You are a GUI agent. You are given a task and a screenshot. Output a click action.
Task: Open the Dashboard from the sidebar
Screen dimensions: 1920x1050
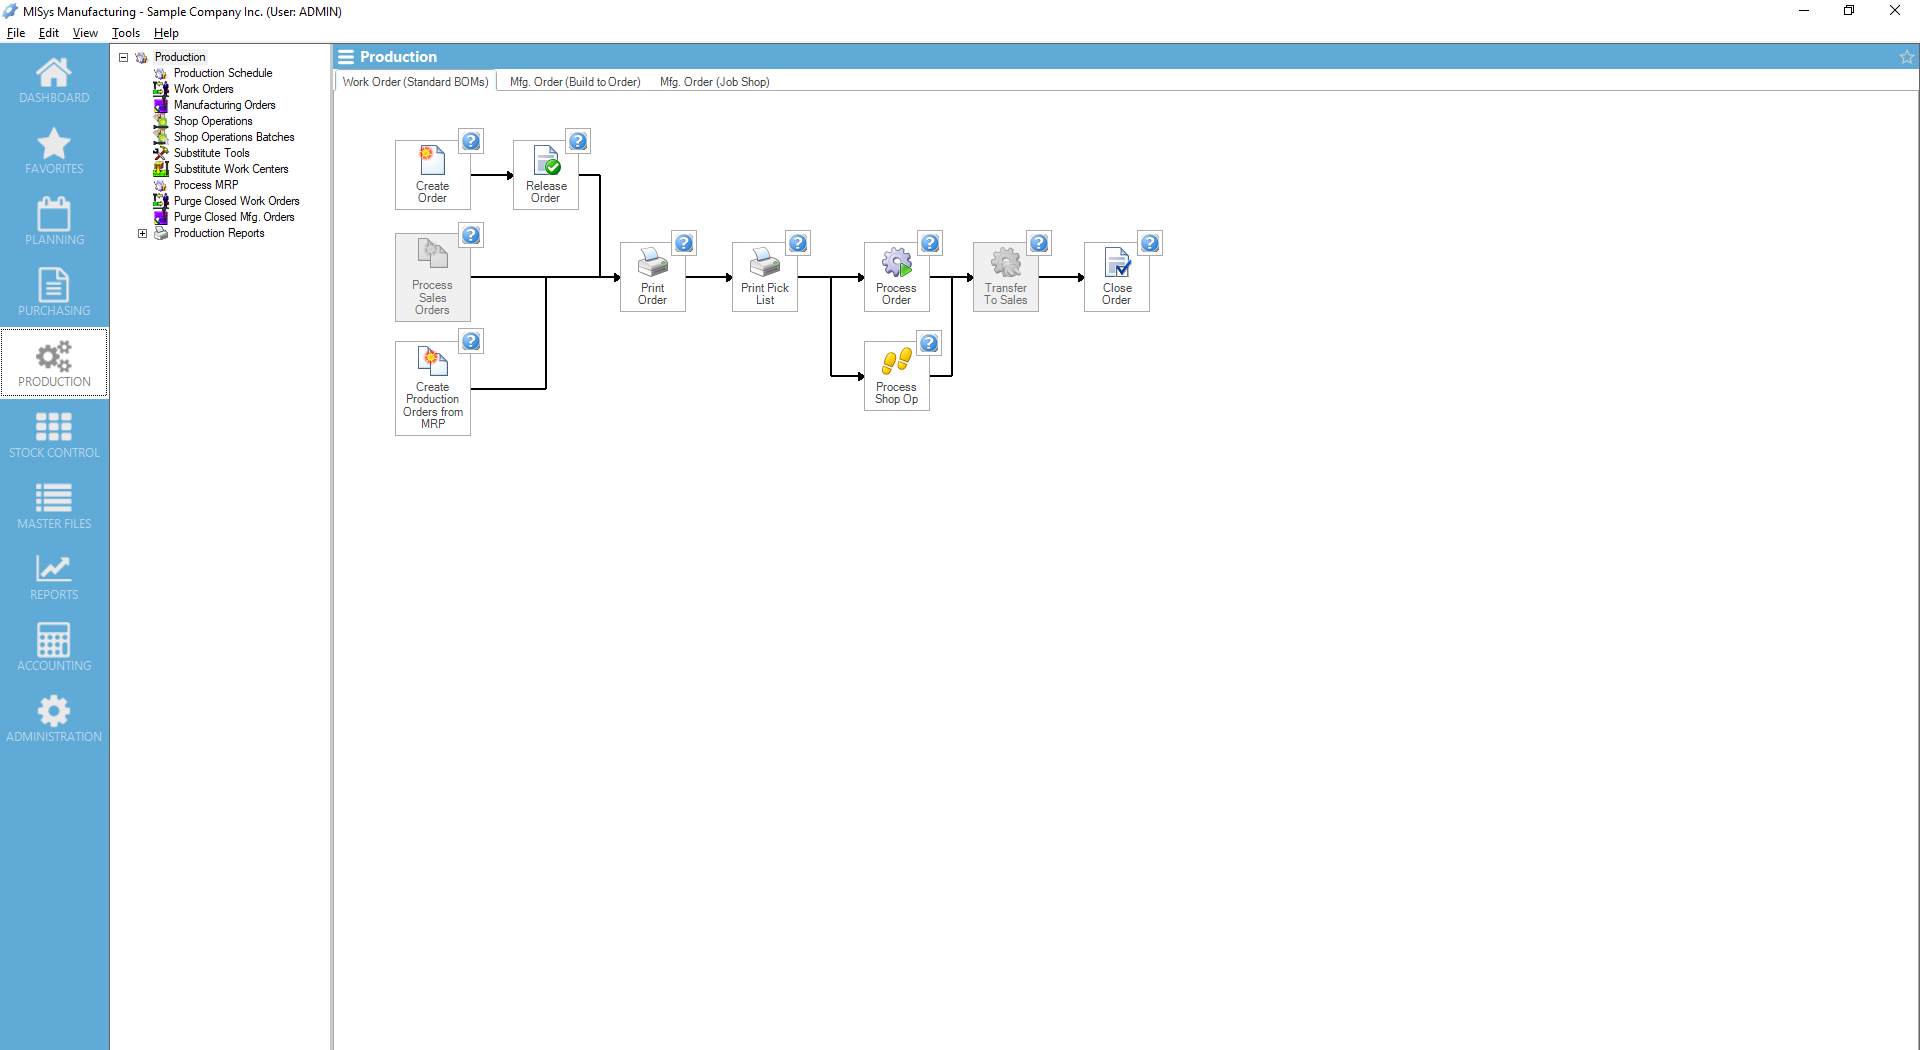tap(54, 80)
